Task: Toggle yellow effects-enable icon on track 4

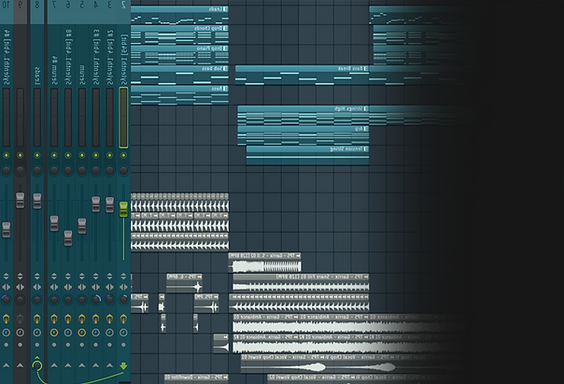Action: [96, 318]
